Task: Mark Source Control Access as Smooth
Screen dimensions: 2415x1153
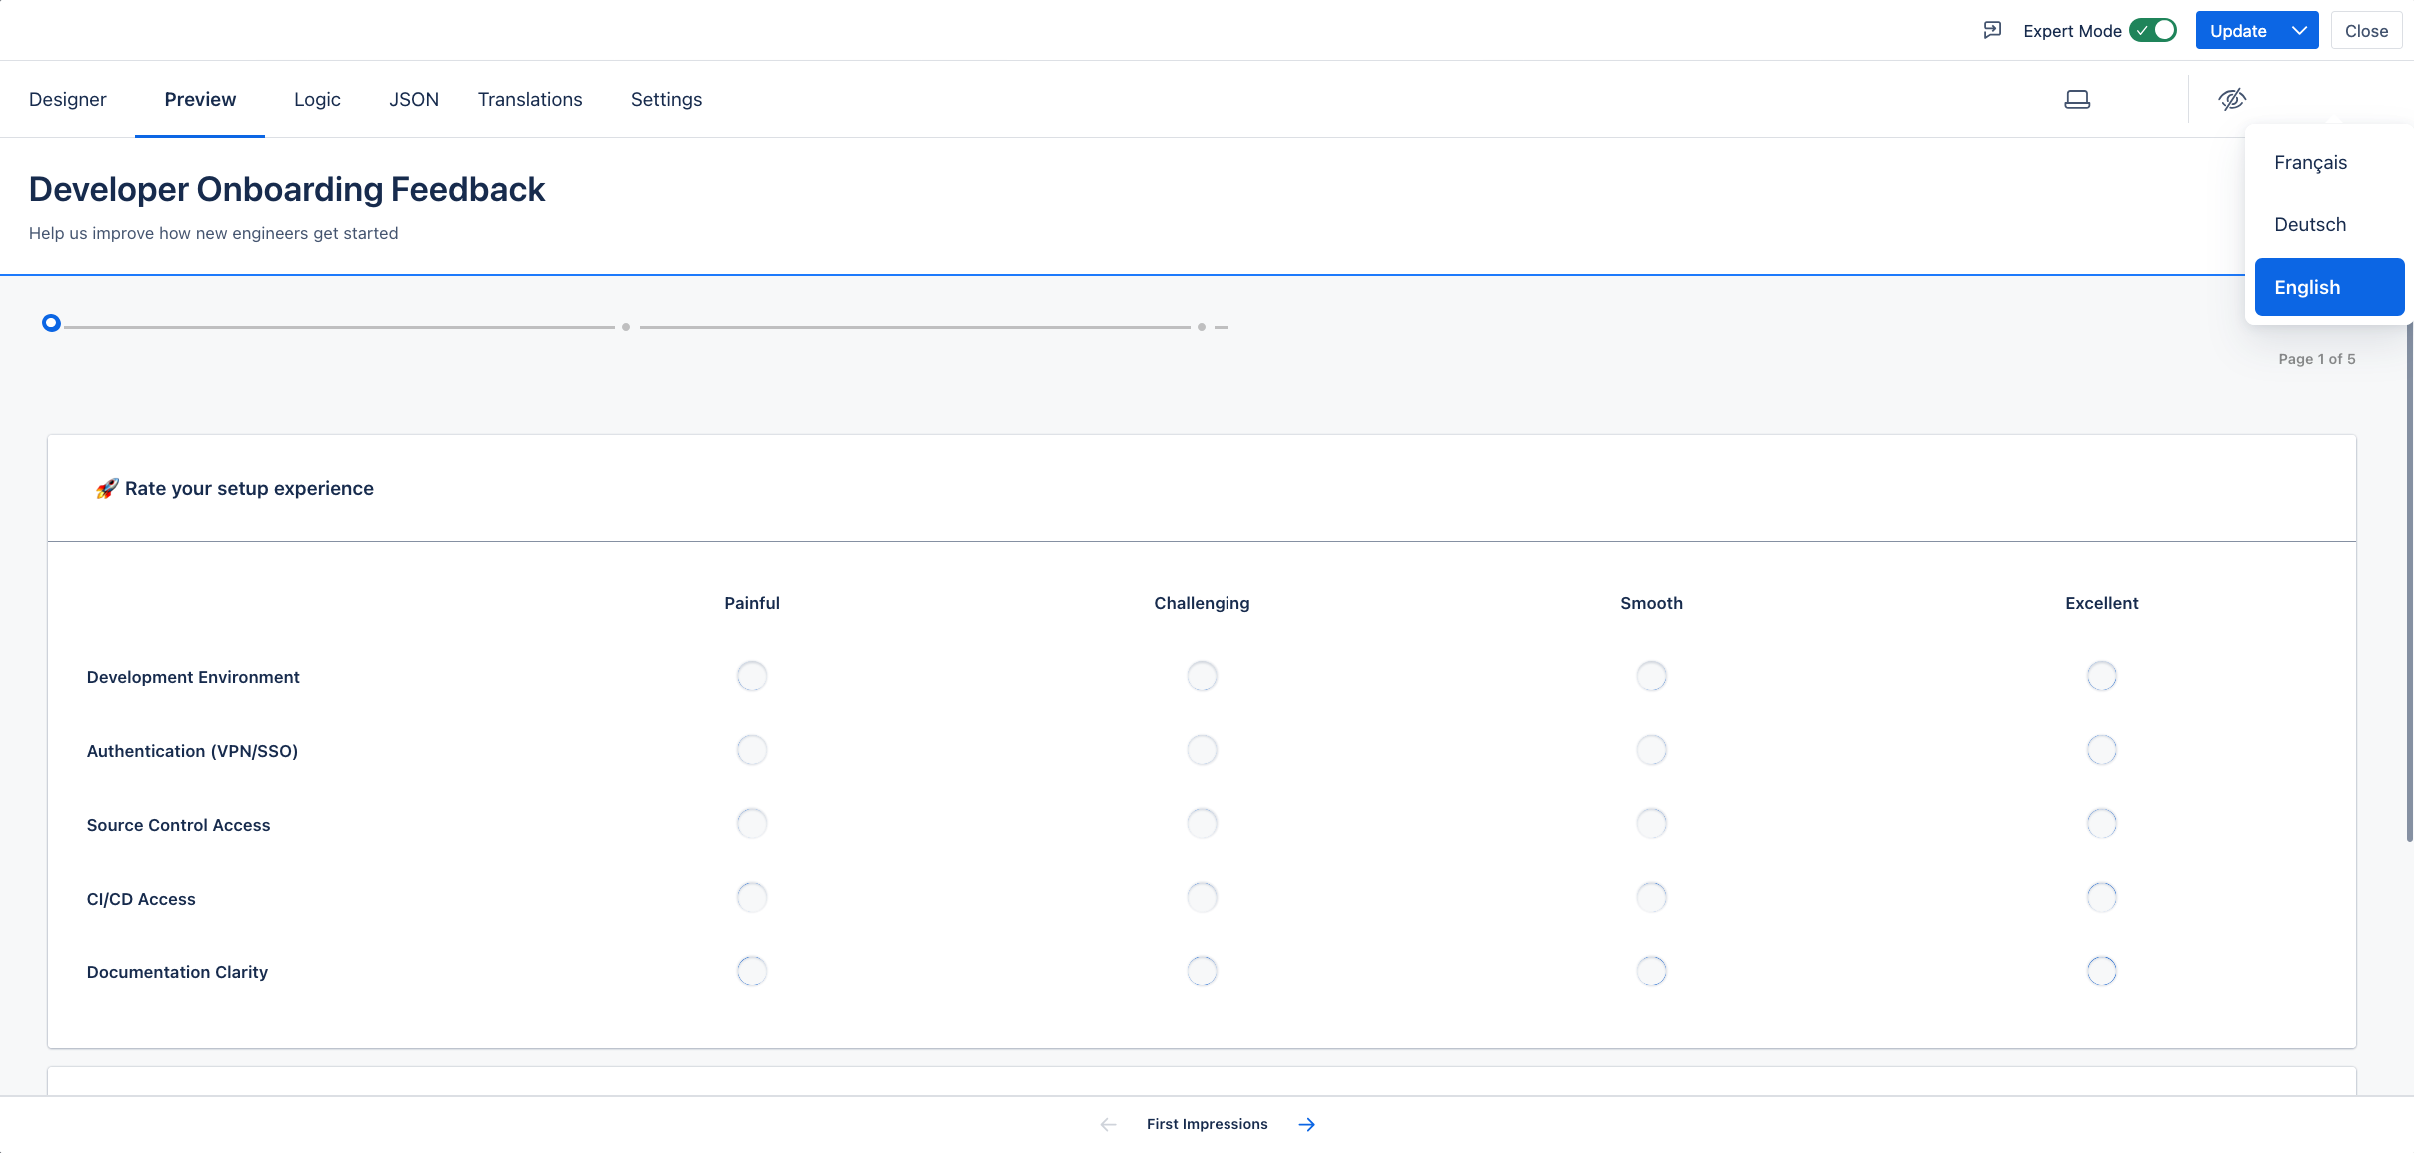Action: (x=1651, y=824)
